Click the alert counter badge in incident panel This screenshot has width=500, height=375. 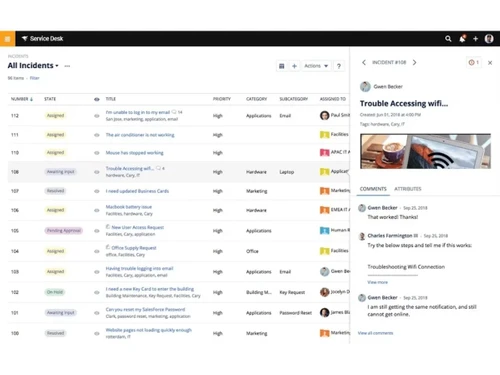[474, 62]
